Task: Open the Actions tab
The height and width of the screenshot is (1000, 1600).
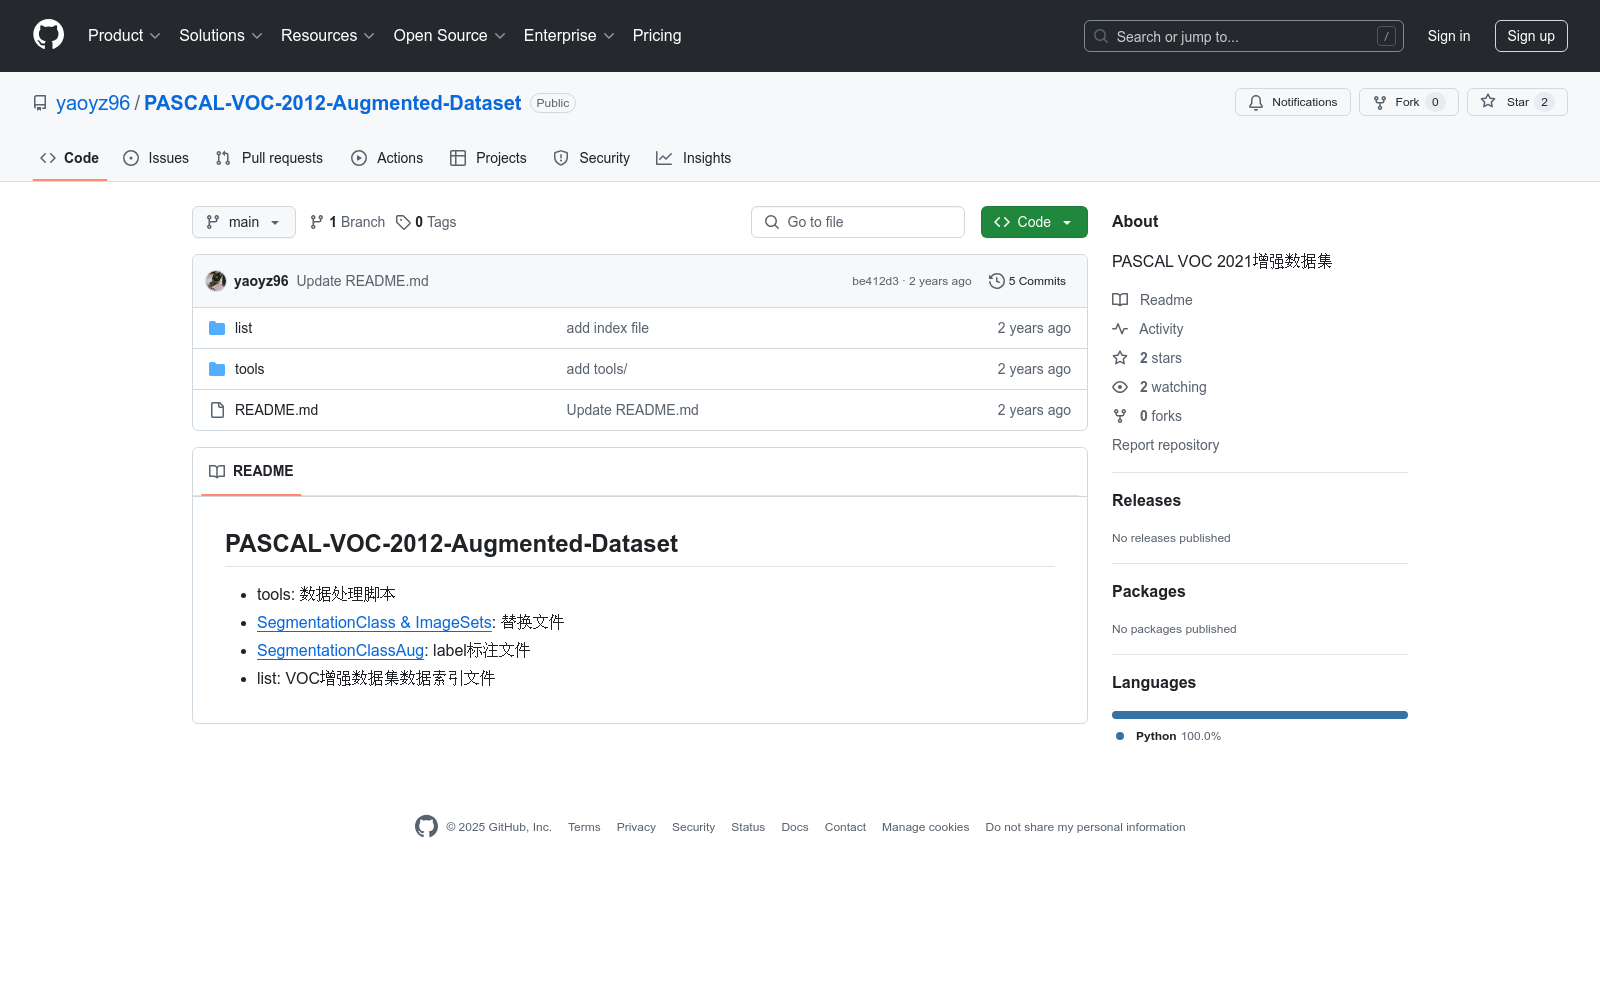Action: pos(387,158)
